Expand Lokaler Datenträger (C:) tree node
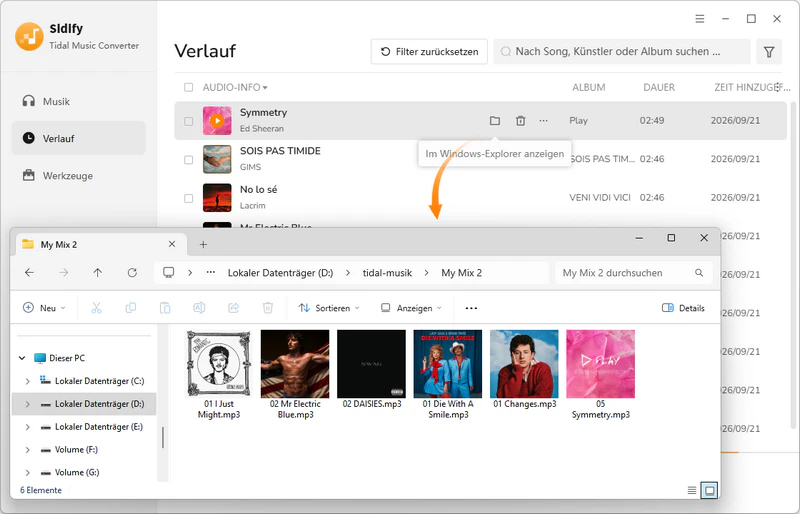Viewport: 800px width, 514px height. [x=28, y=381]
